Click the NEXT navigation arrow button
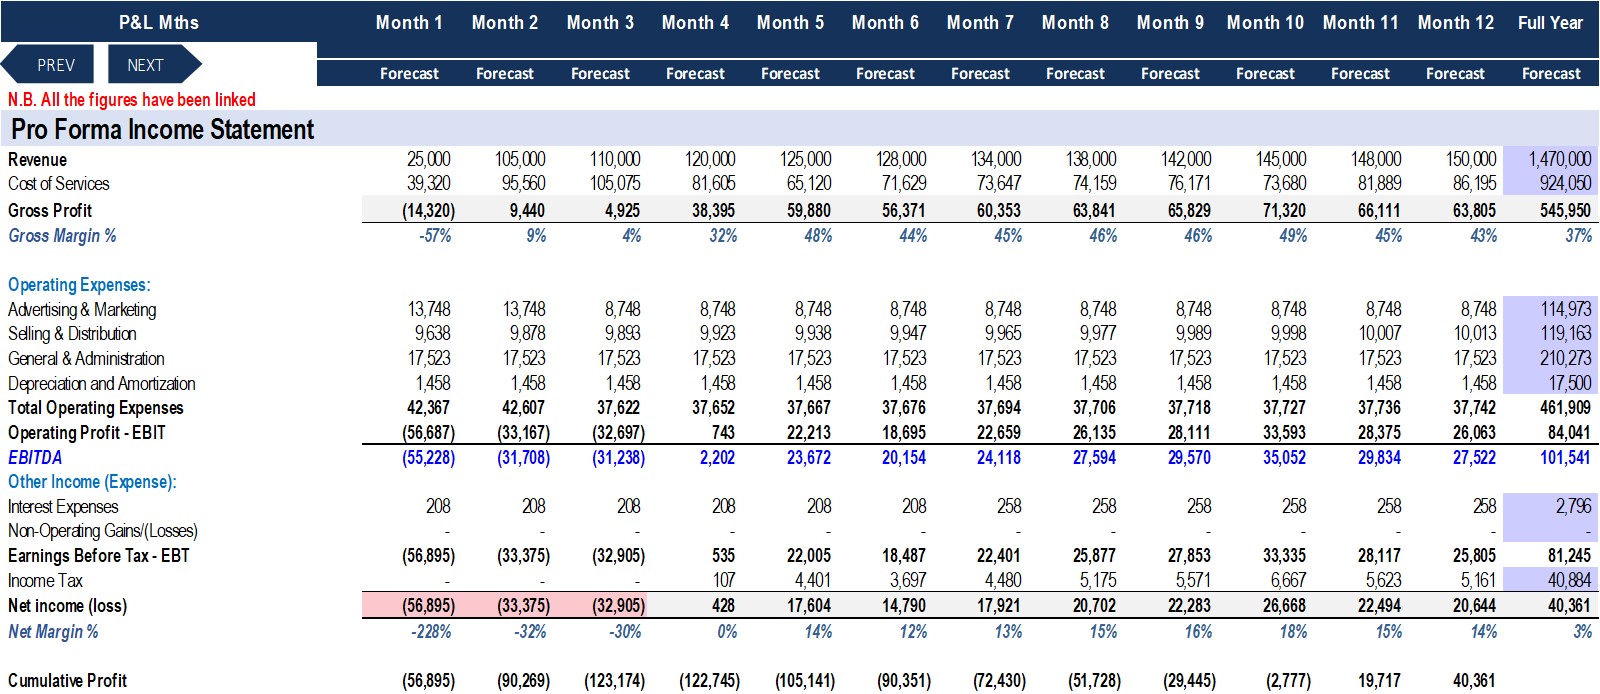Screen dimensions: 1600x694 pos(146,63)
